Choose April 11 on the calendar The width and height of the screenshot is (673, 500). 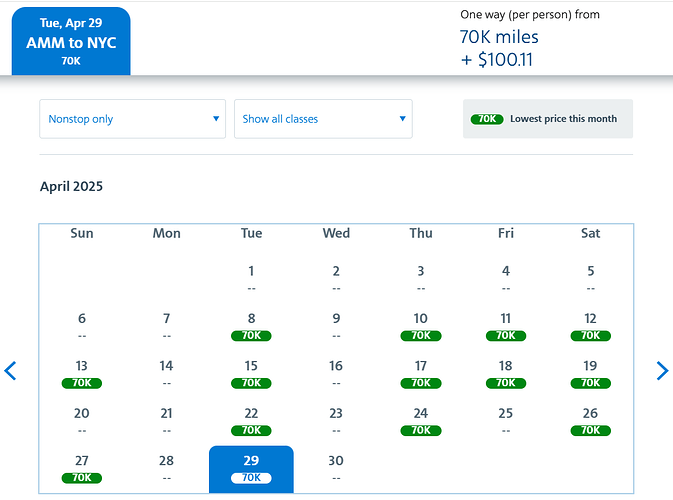tap(506, 327)
